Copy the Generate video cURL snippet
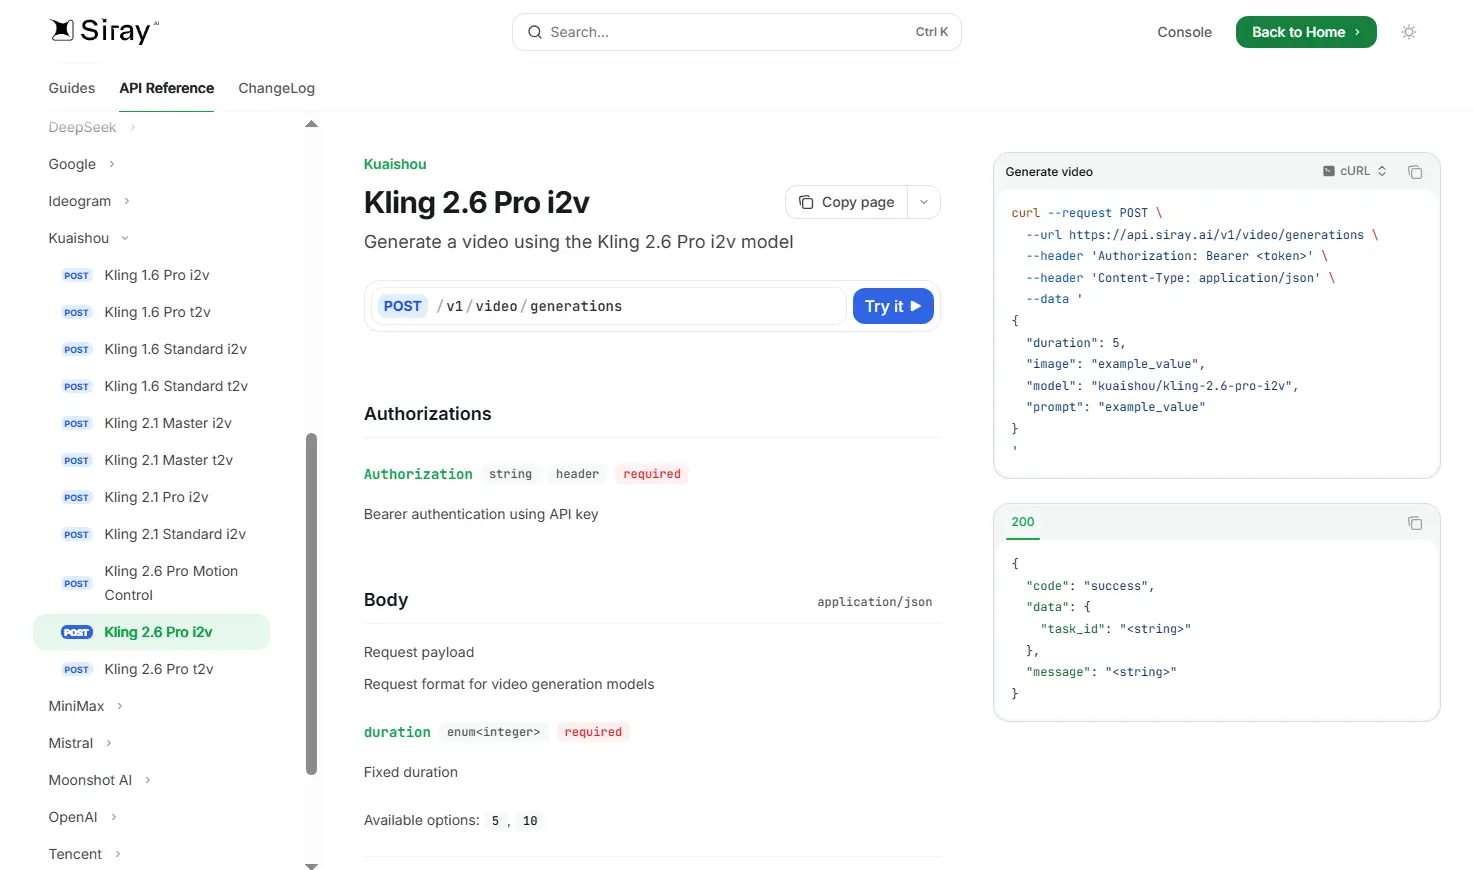The image size is (1473, 870). [x=1415, y=171]
